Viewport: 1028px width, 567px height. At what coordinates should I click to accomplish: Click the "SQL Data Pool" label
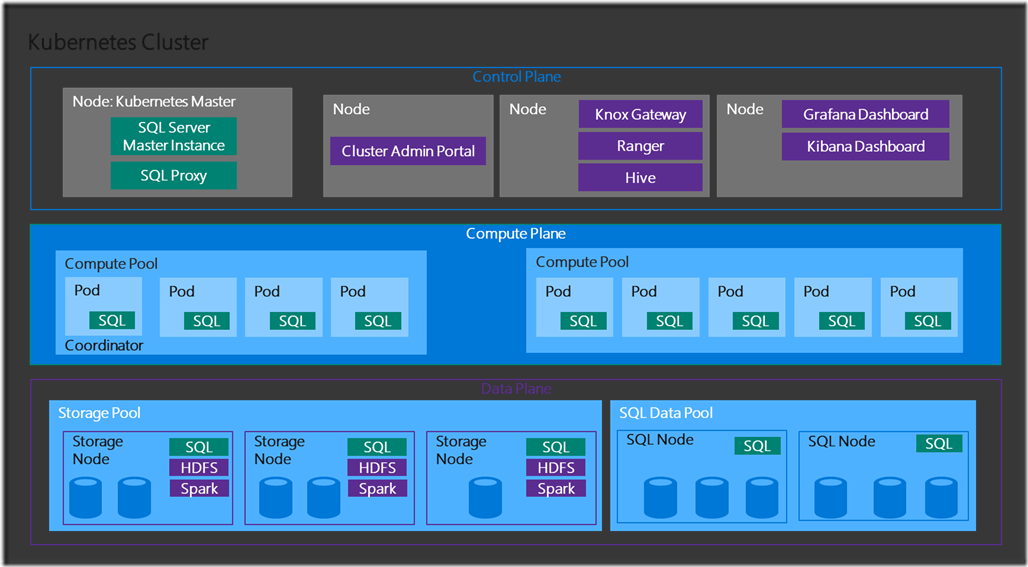666,413
